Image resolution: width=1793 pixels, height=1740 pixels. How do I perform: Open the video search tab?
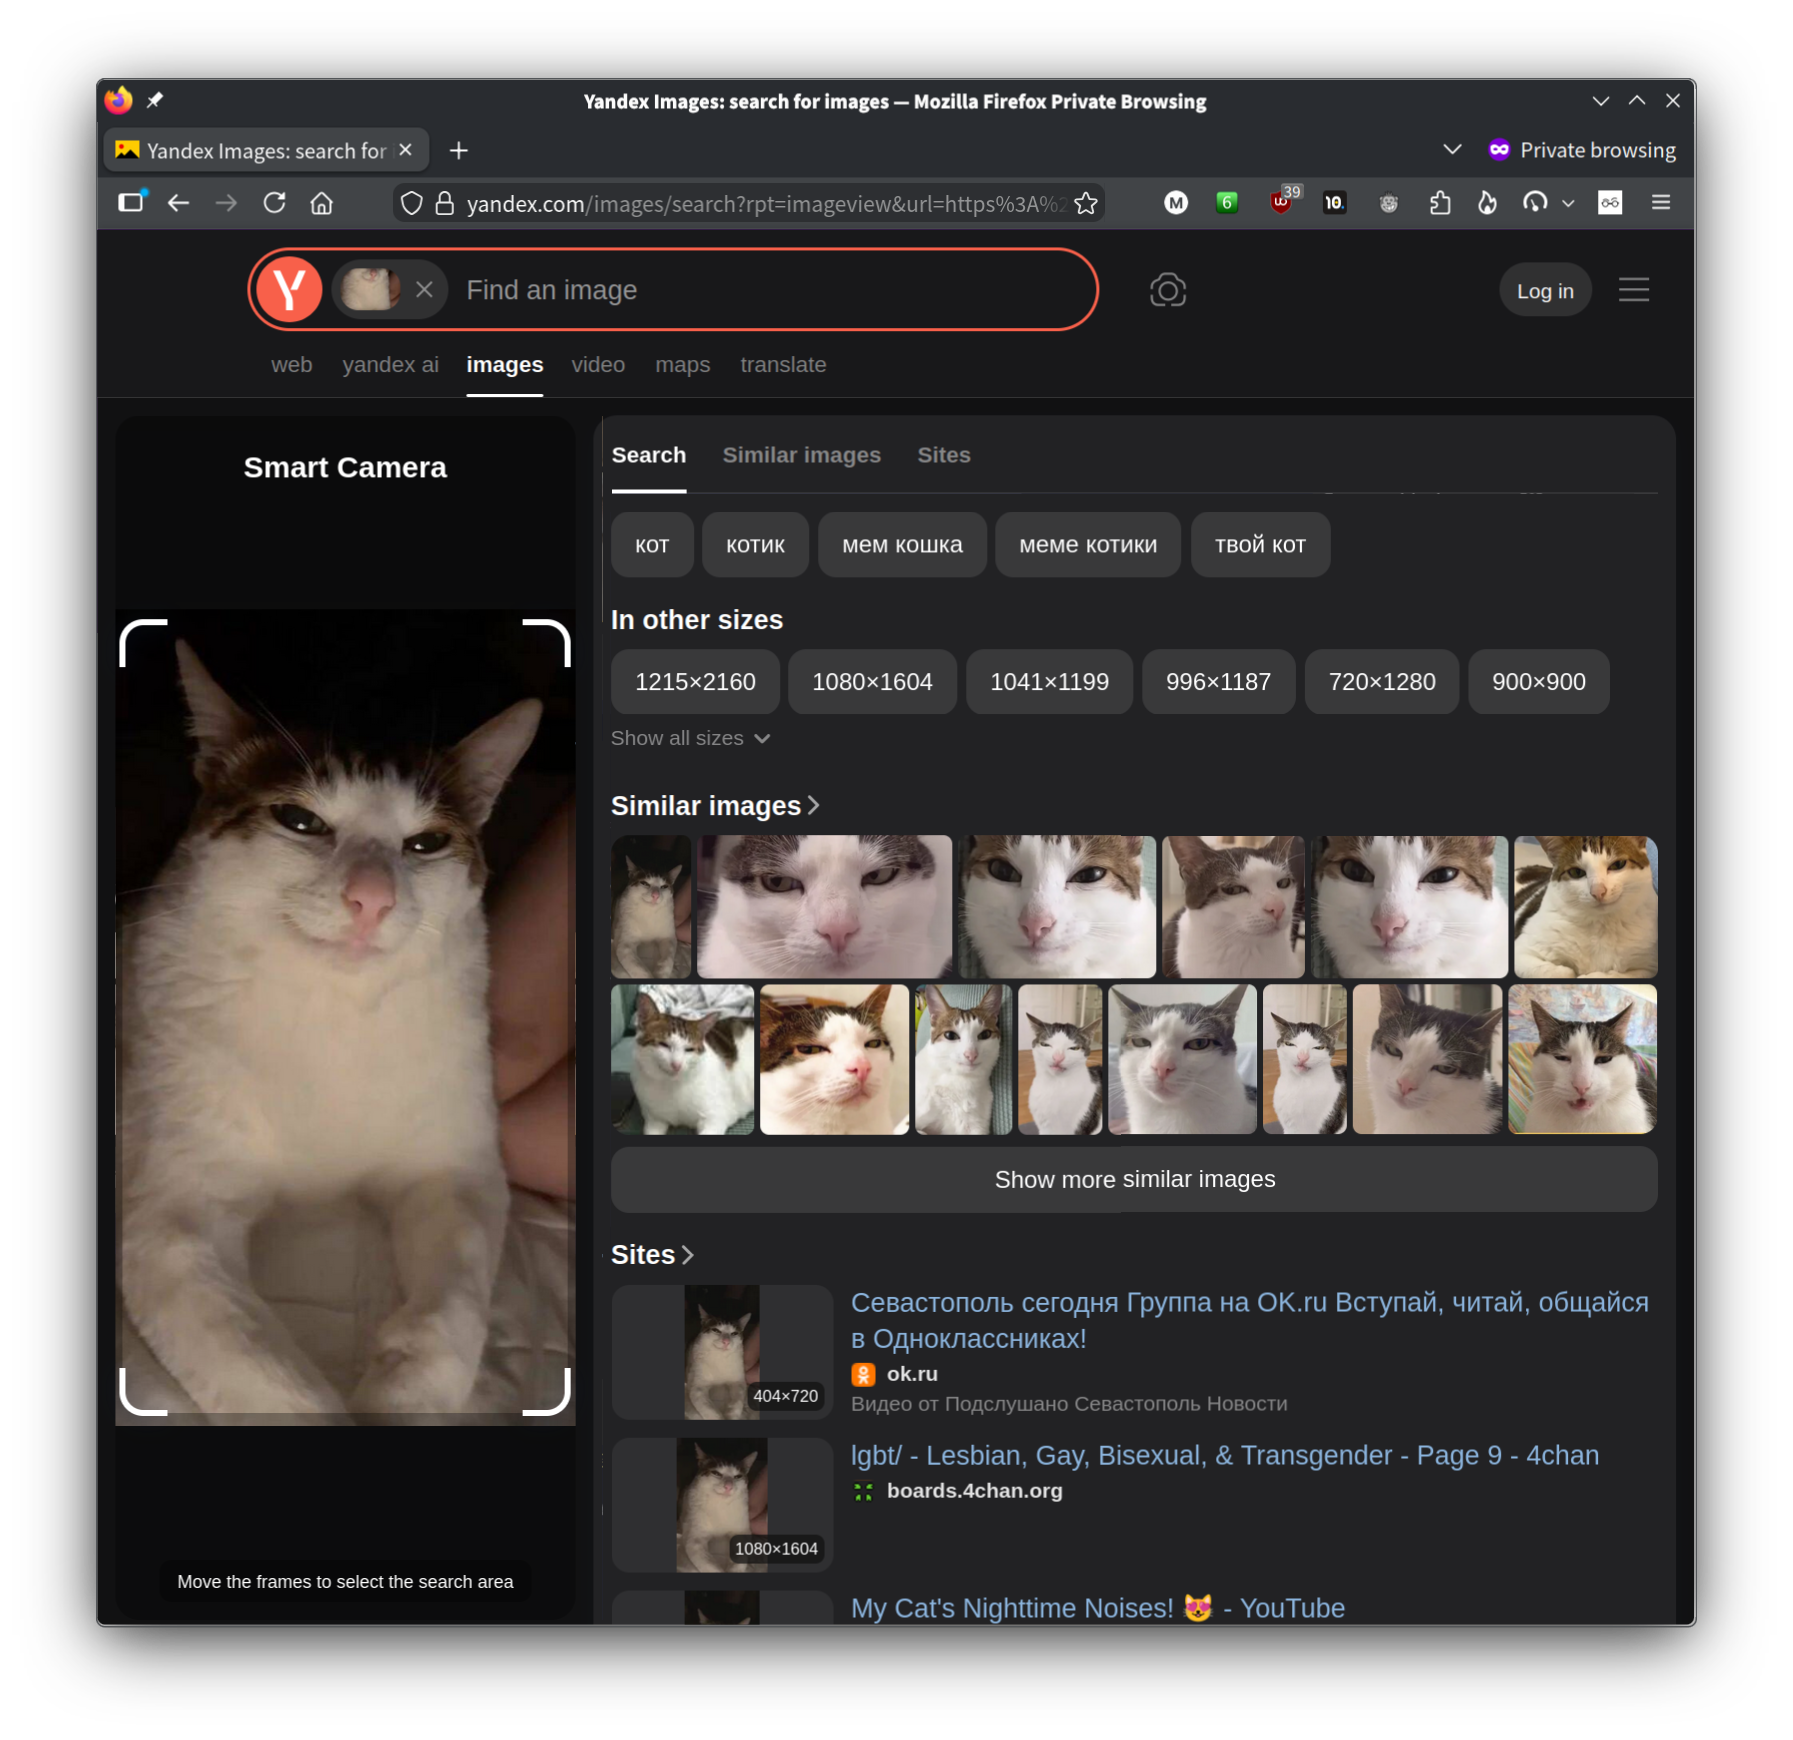tap(598, 365)
